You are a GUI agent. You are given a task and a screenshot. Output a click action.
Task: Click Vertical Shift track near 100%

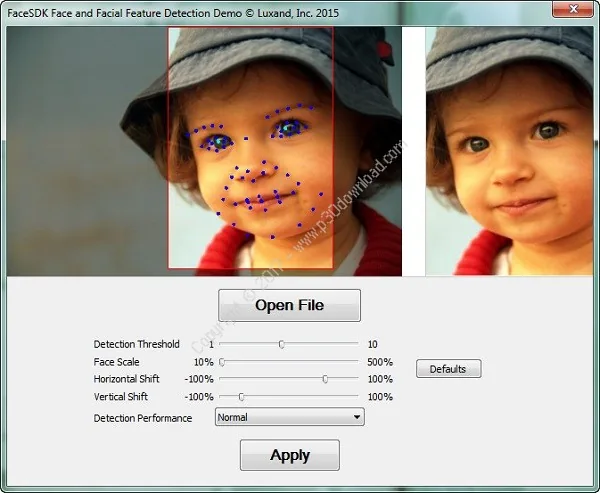coord(350,396)
